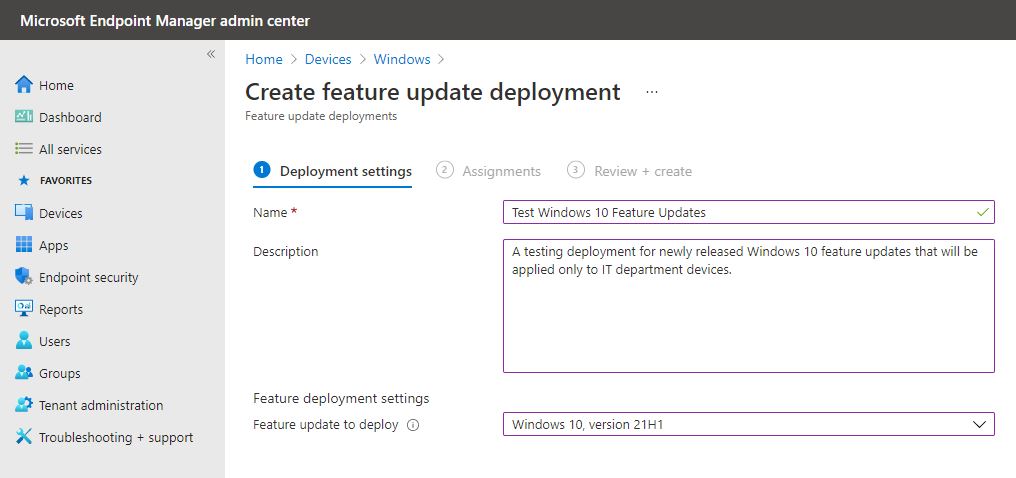This screenshot has height=478, width=1016.
Task: Click the Dashboard chart icon
Action: coord(24,117)
